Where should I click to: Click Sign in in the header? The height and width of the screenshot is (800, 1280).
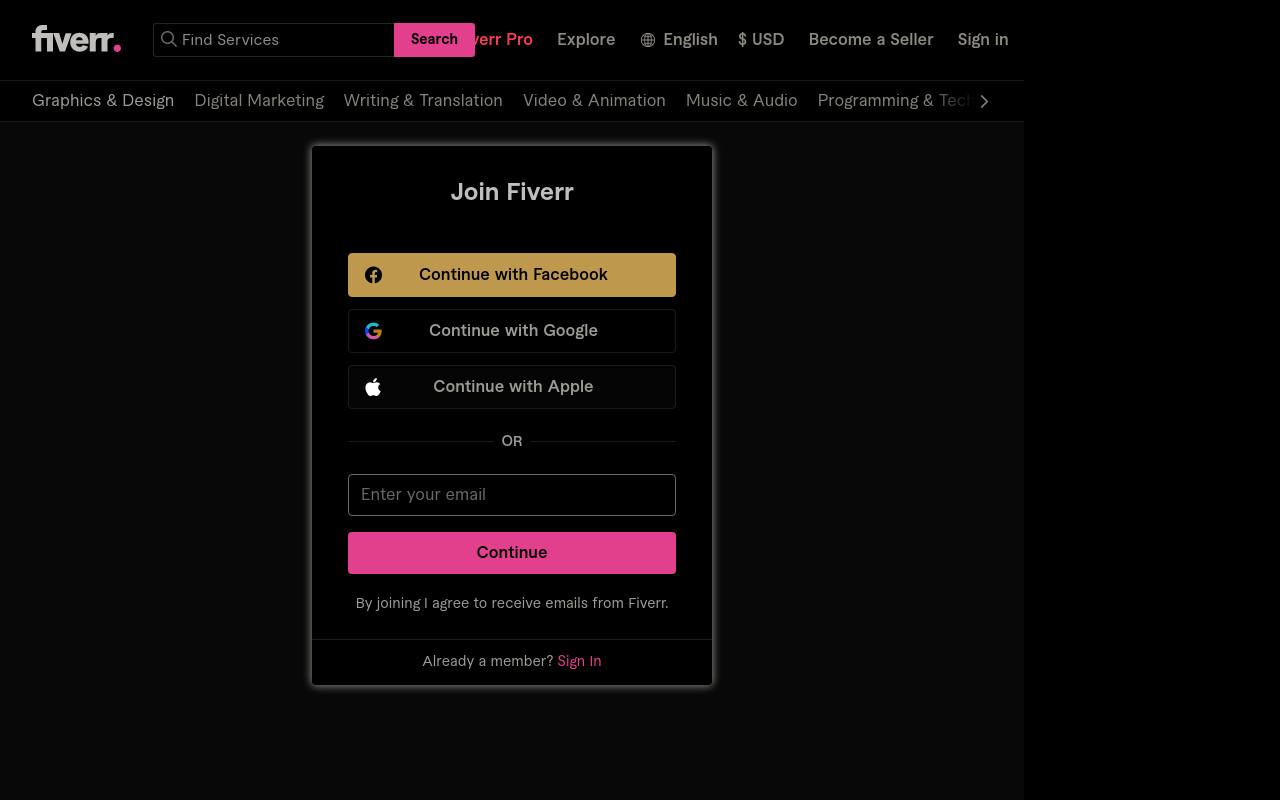click(983, 40)
